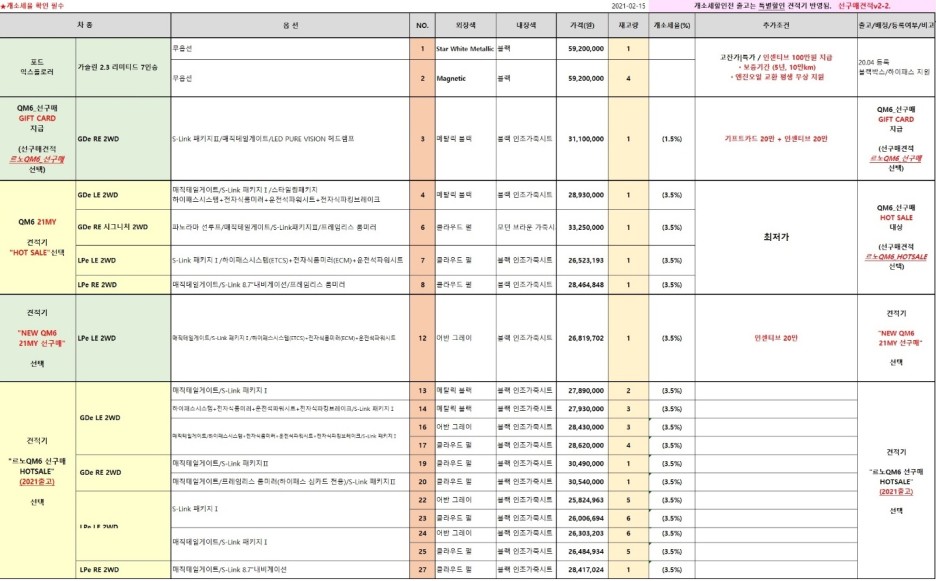Select the option cell with '프레임리스 룸미러' for No. 8

tap(290, 285)
